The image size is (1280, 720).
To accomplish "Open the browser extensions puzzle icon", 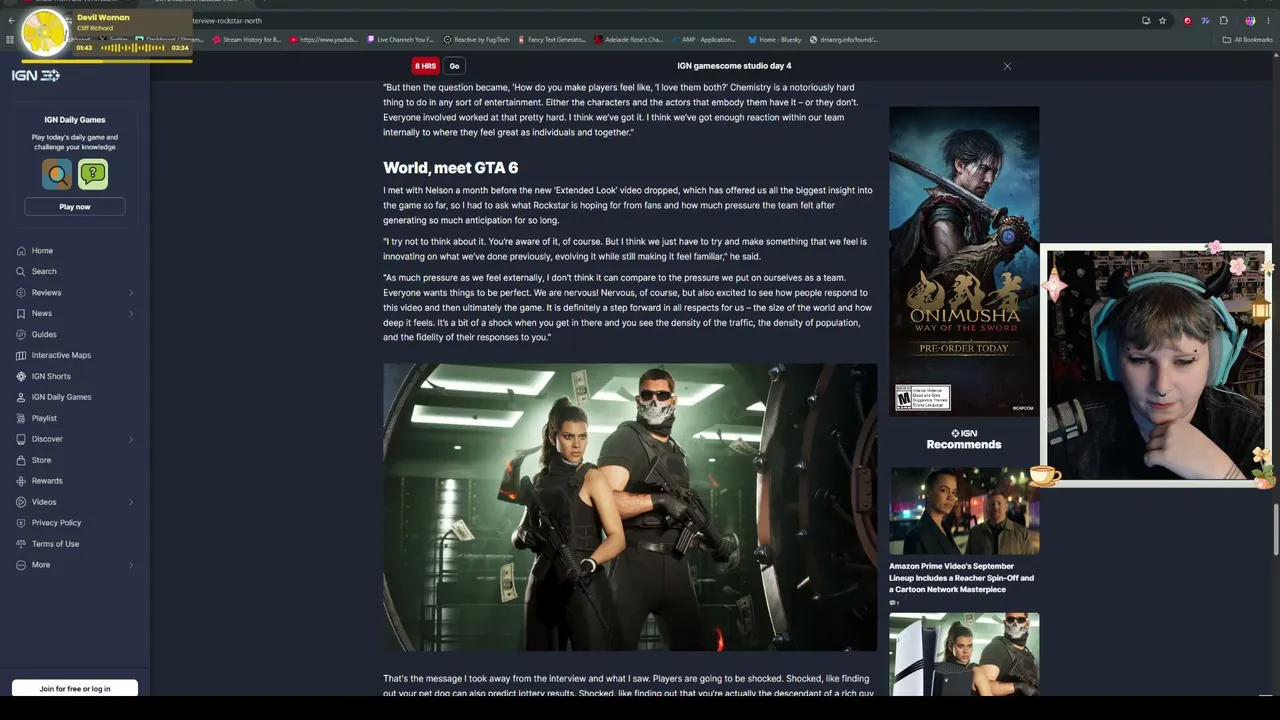I will tap(1223, 20).
